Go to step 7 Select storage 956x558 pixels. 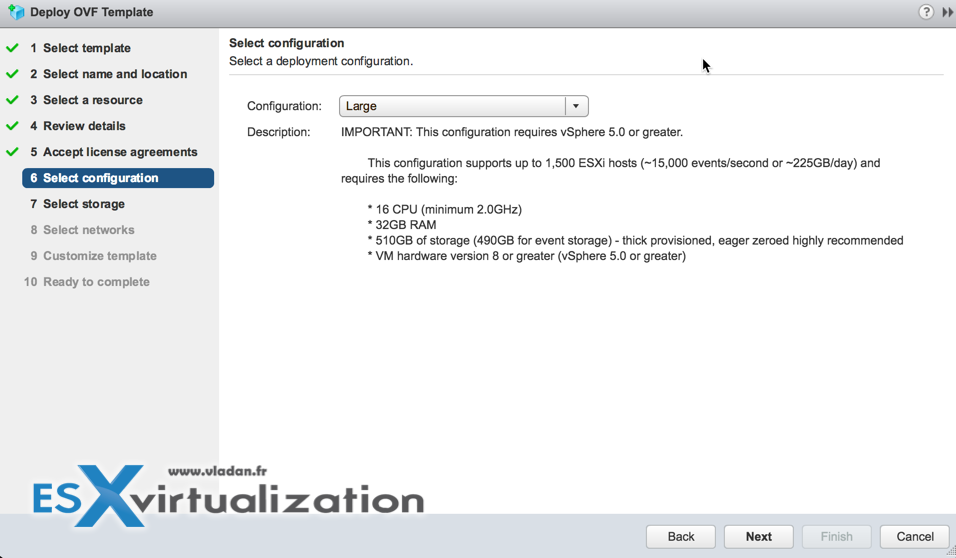tap(77, 204)
